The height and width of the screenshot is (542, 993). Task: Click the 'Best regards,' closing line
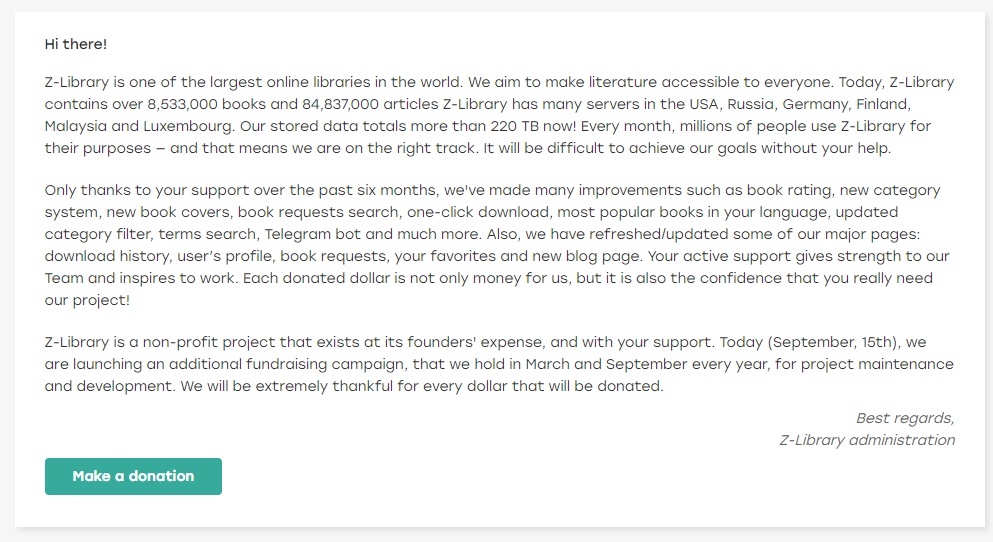(x=905, y=419)
